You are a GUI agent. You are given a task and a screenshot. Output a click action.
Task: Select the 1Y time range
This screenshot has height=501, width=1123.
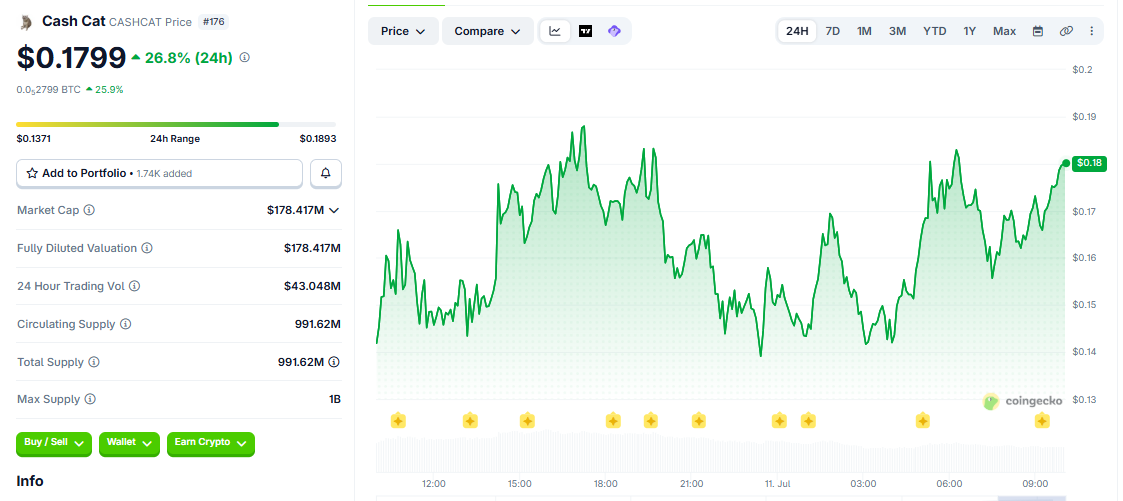click(x=970, y=31)
